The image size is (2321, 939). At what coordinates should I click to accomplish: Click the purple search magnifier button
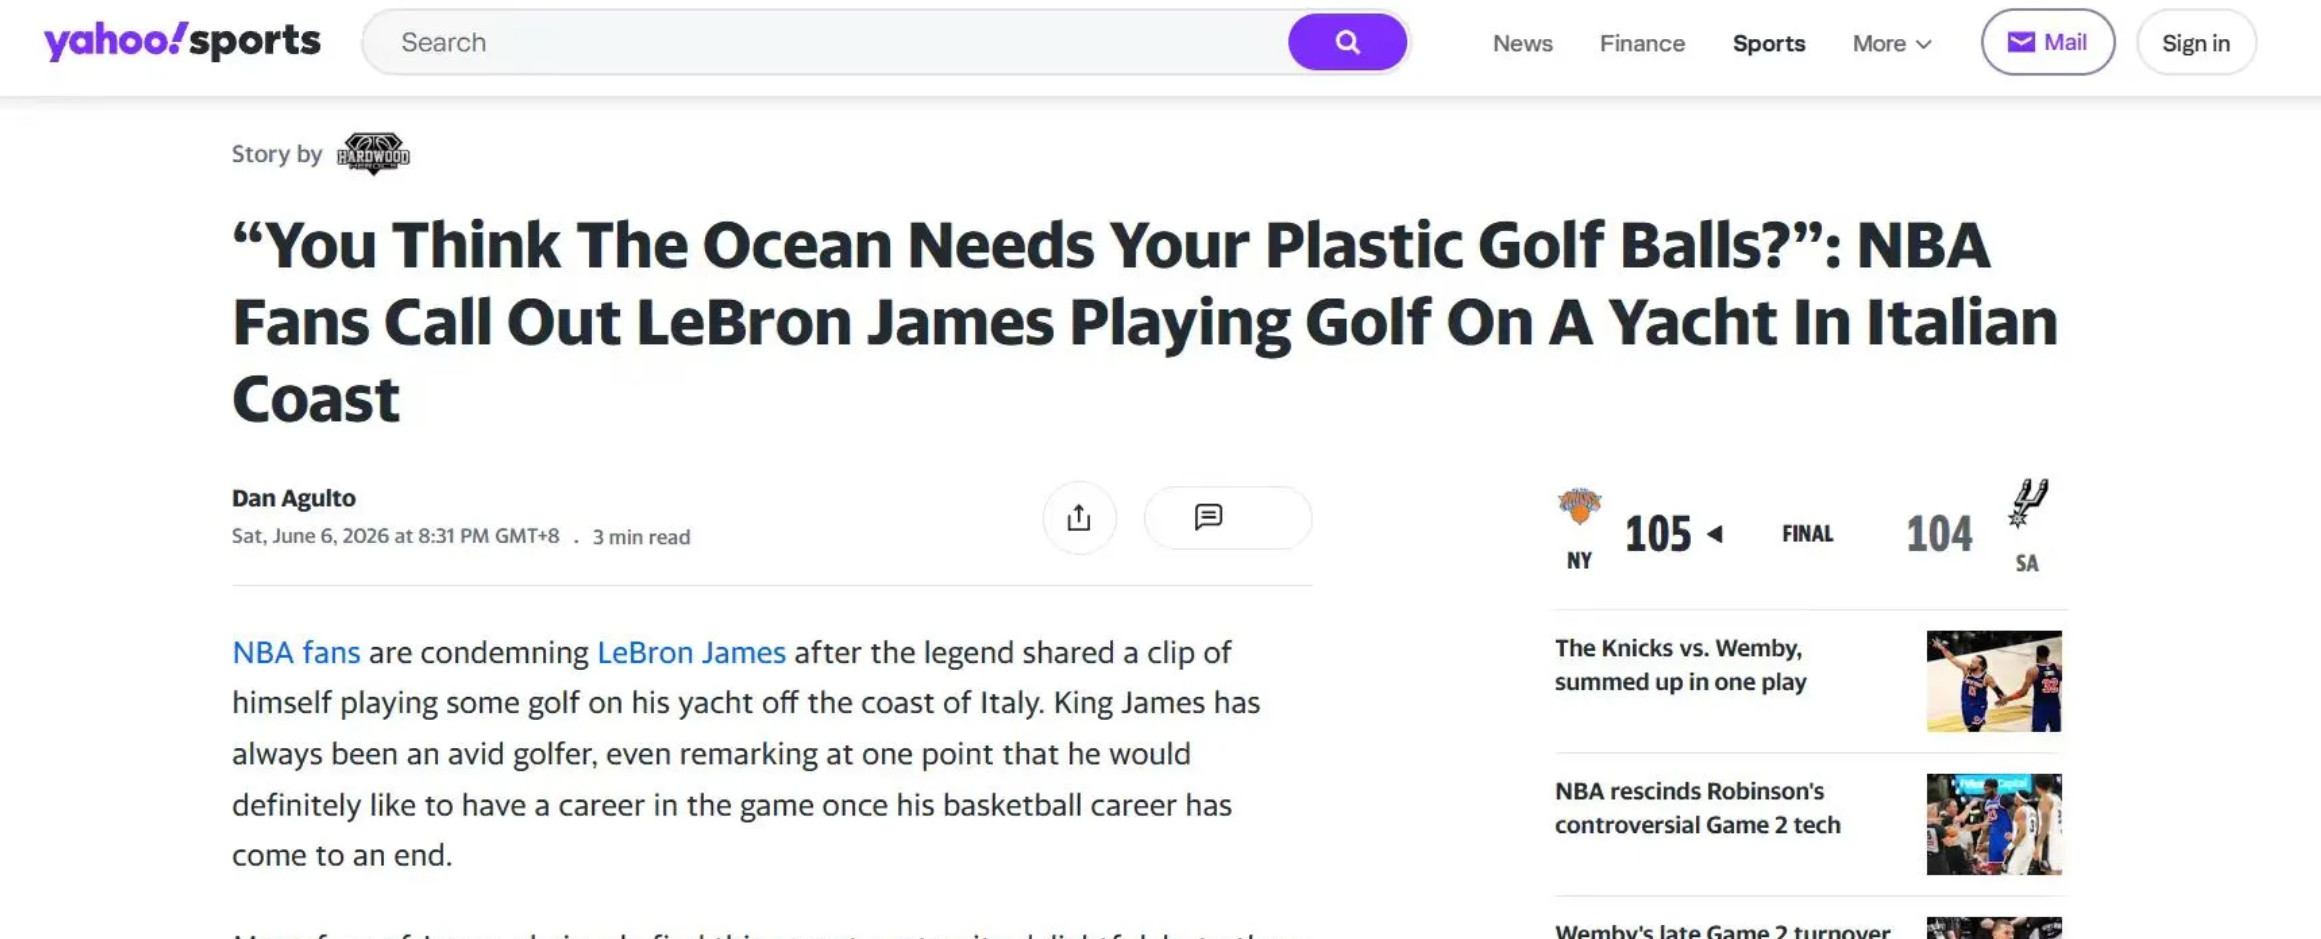1347,42
